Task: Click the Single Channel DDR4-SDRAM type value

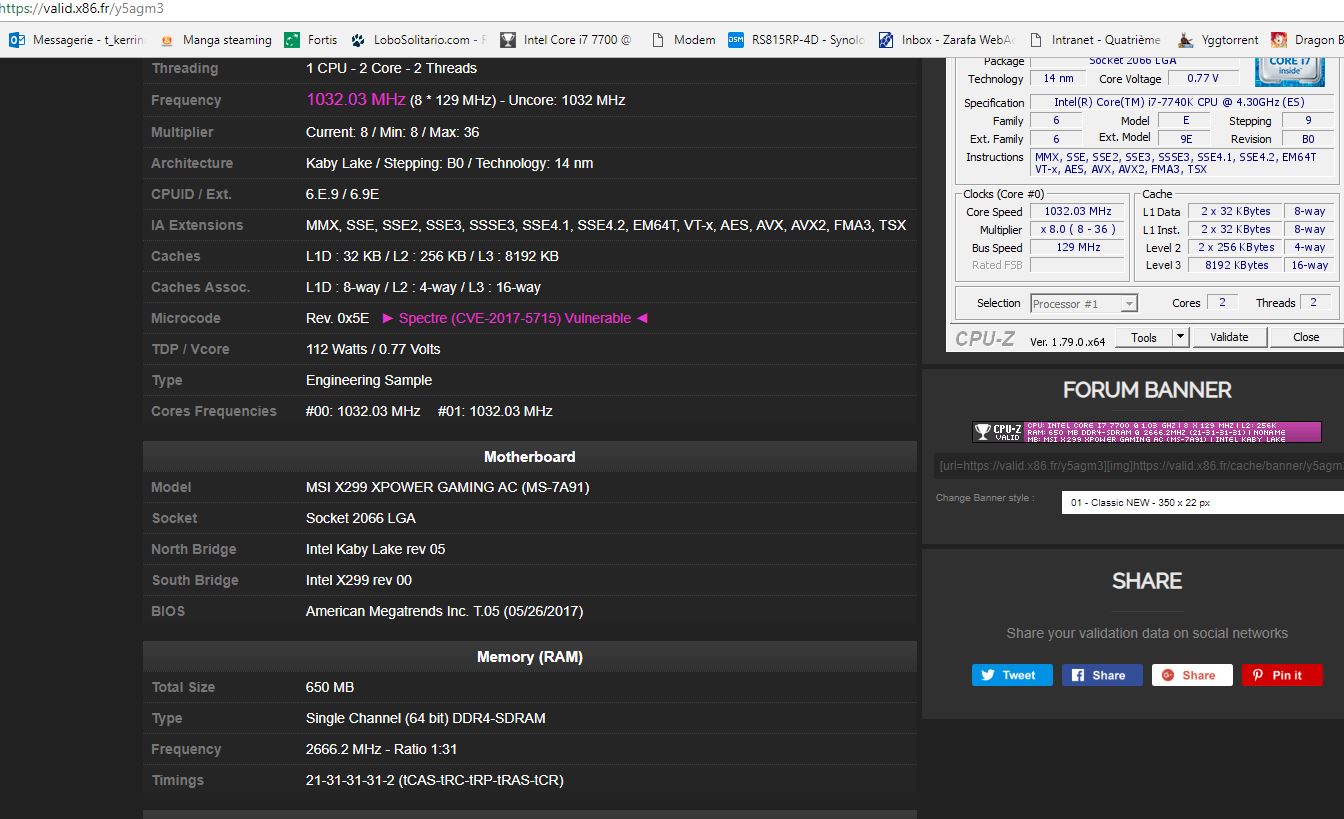Action: [x=426, y=718]
